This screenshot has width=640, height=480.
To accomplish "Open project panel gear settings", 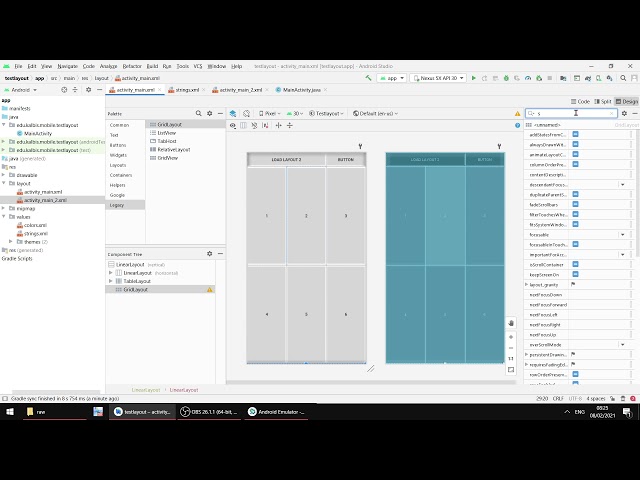I will click(89, 90).
